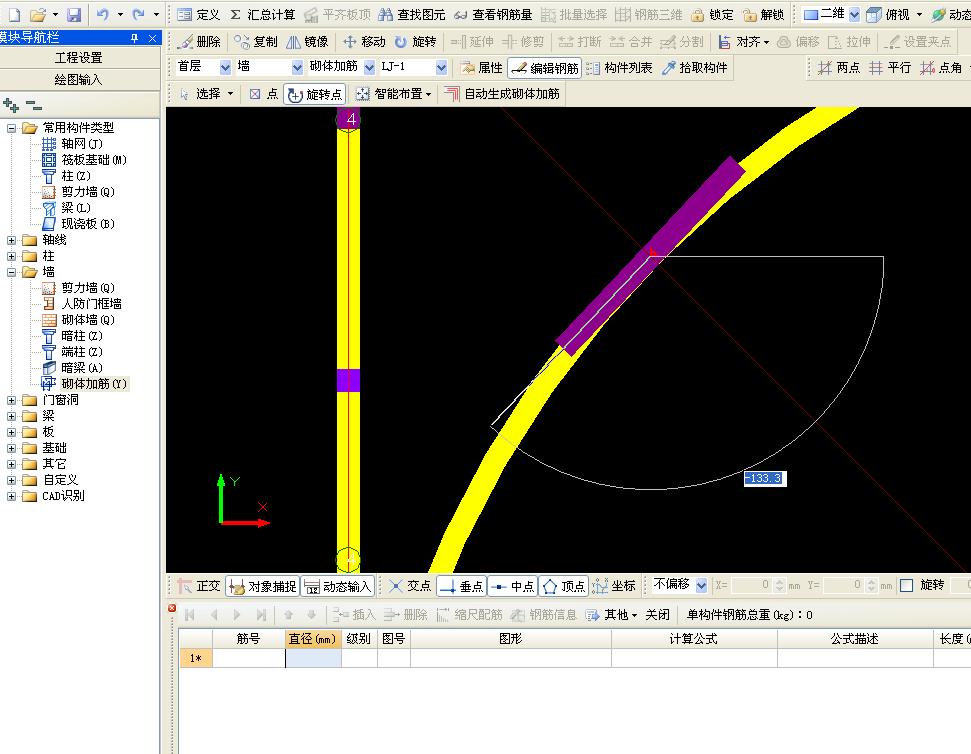The height and width of the screenshot is (754, 971).
Task: Open the 首层 floor dropdown
Action: click(225, 67)
